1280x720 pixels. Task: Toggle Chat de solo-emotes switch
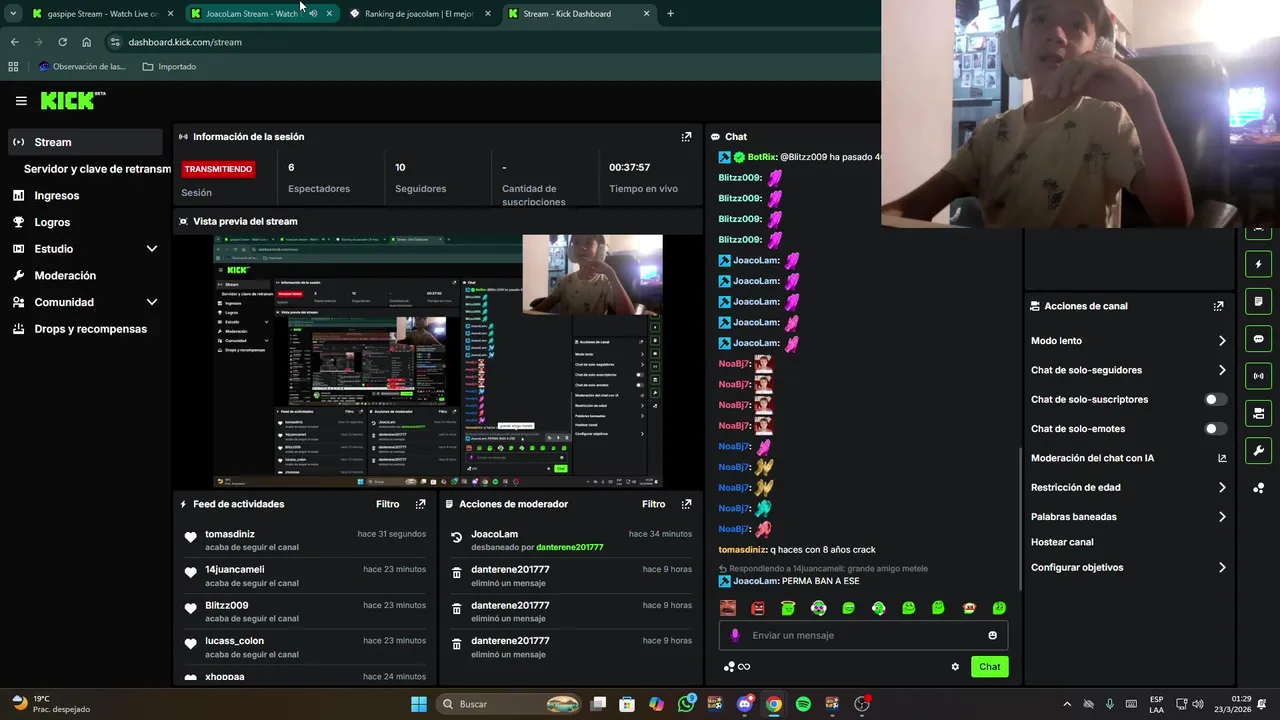point(1215,429)
